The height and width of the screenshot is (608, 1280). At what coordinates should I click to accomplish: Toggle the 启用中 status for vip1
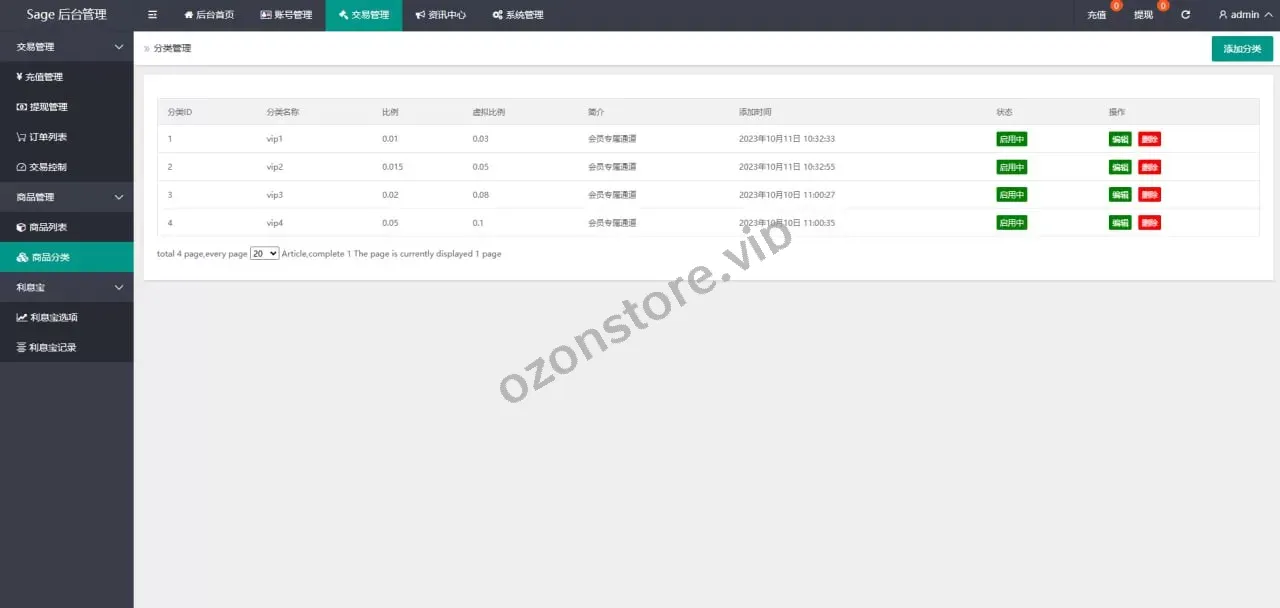coord(1011,139)
